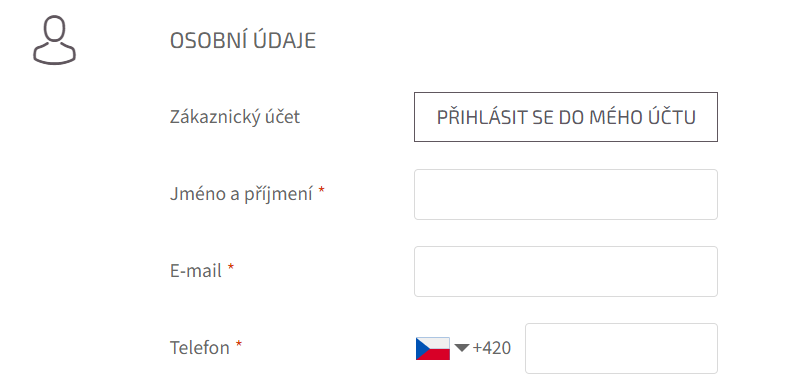Click the Czech Republic flag icon
Image resolution: width=793 pixels, height=391 pixels.
point(432,349)
